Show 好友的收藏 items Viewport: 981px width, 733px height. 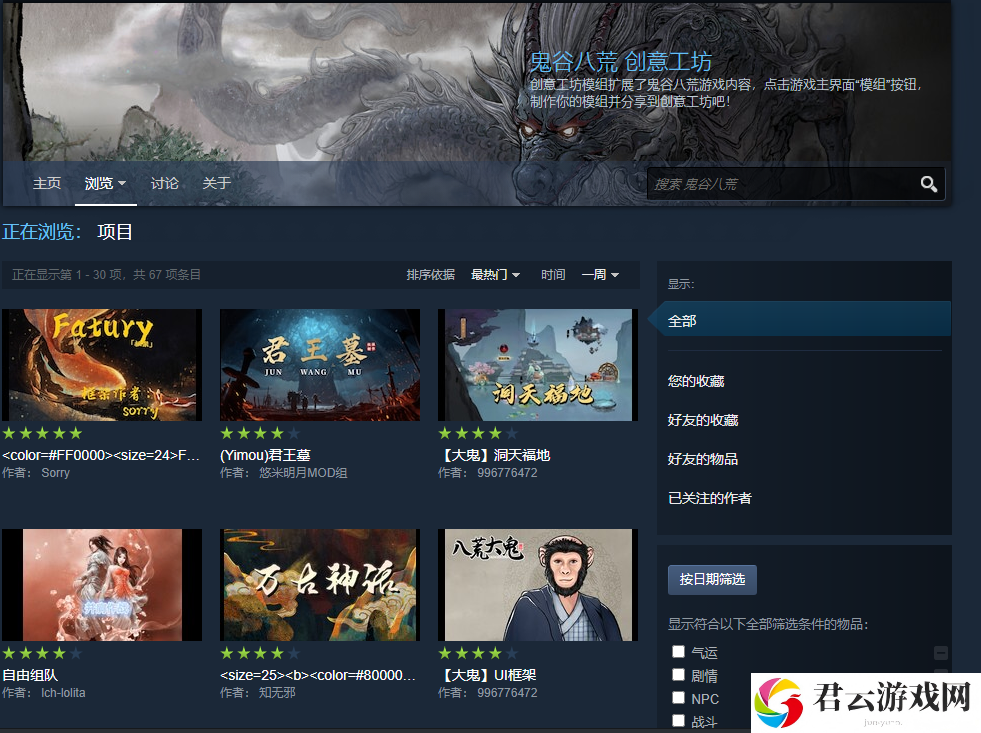coord(703,420)
